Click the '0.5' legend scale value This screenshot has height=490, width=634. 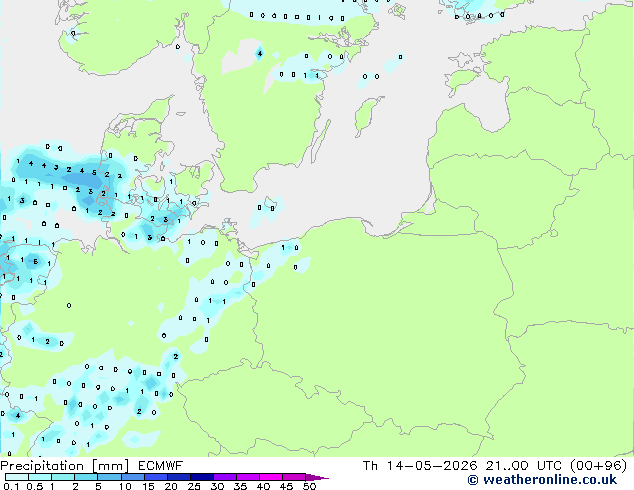click(35, 486)
